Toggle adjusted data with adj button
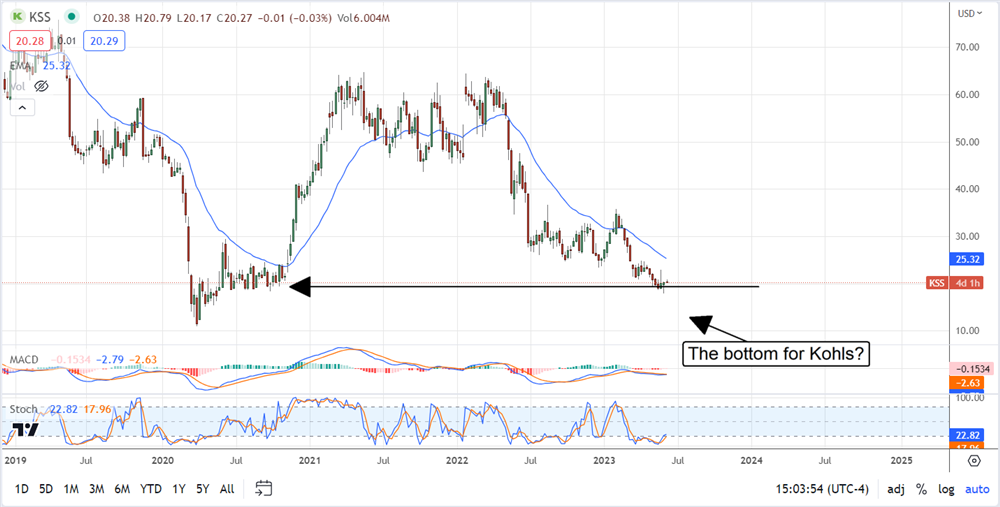 (x=894, y=489)
